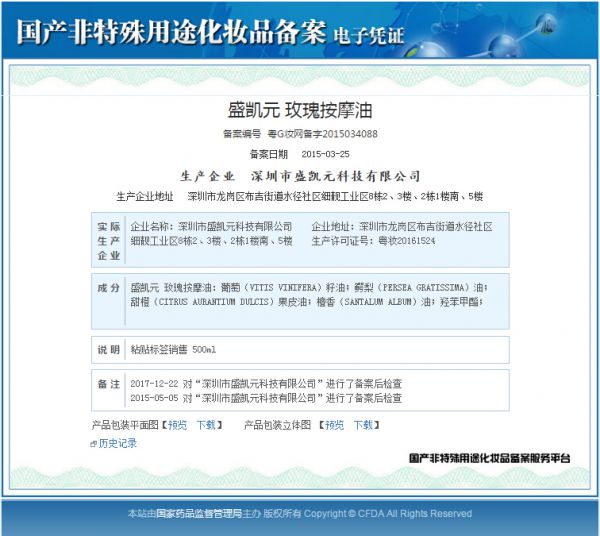Download the 产品包装平面图 image
Viewport: 600px width, 536px height.
click(x=206, y=425)
